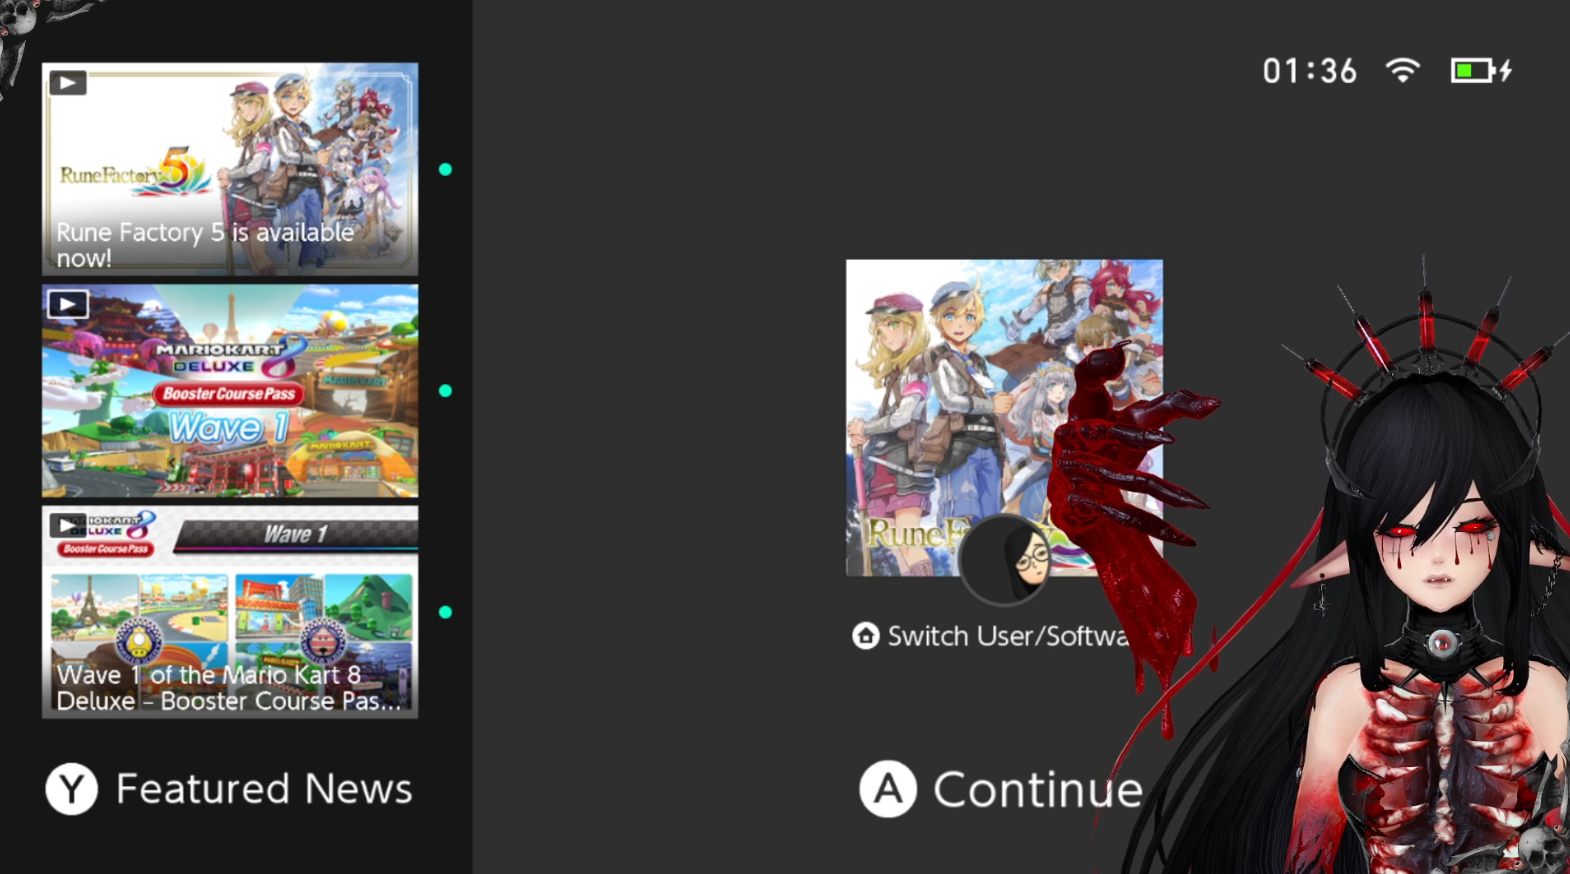This screenshot has width=1570, height=874.
Task: Open the Mario Kart 8 Deluxe Wave 1 news banner
Action: (230, 391)
